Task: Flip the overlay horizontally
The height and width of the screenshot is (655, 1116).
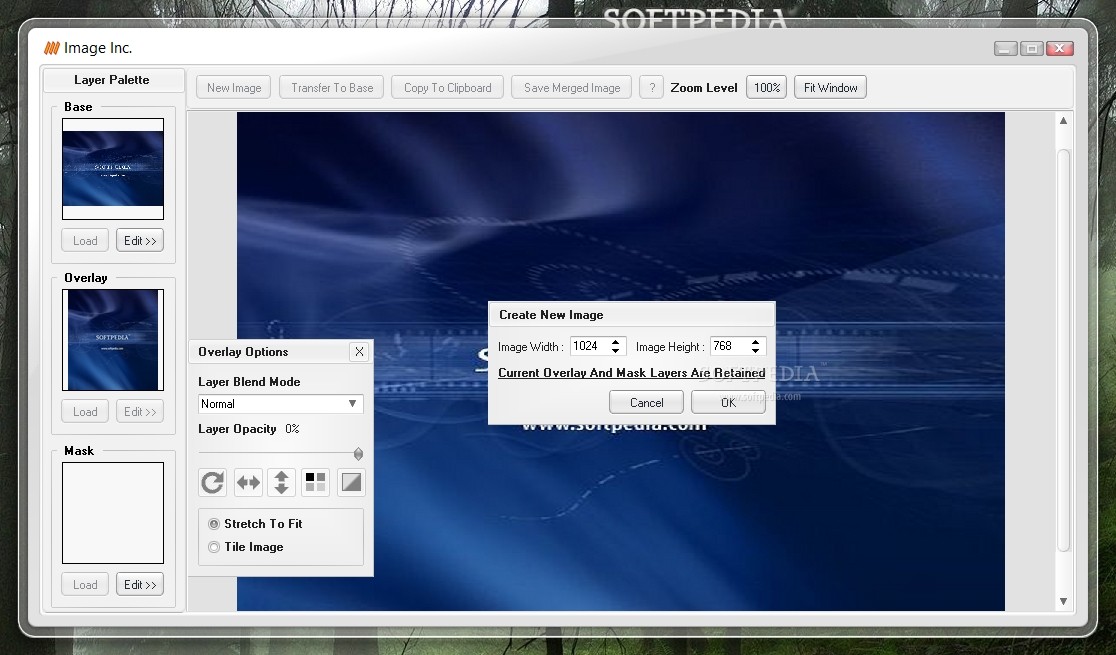Action: pos(248,483)
